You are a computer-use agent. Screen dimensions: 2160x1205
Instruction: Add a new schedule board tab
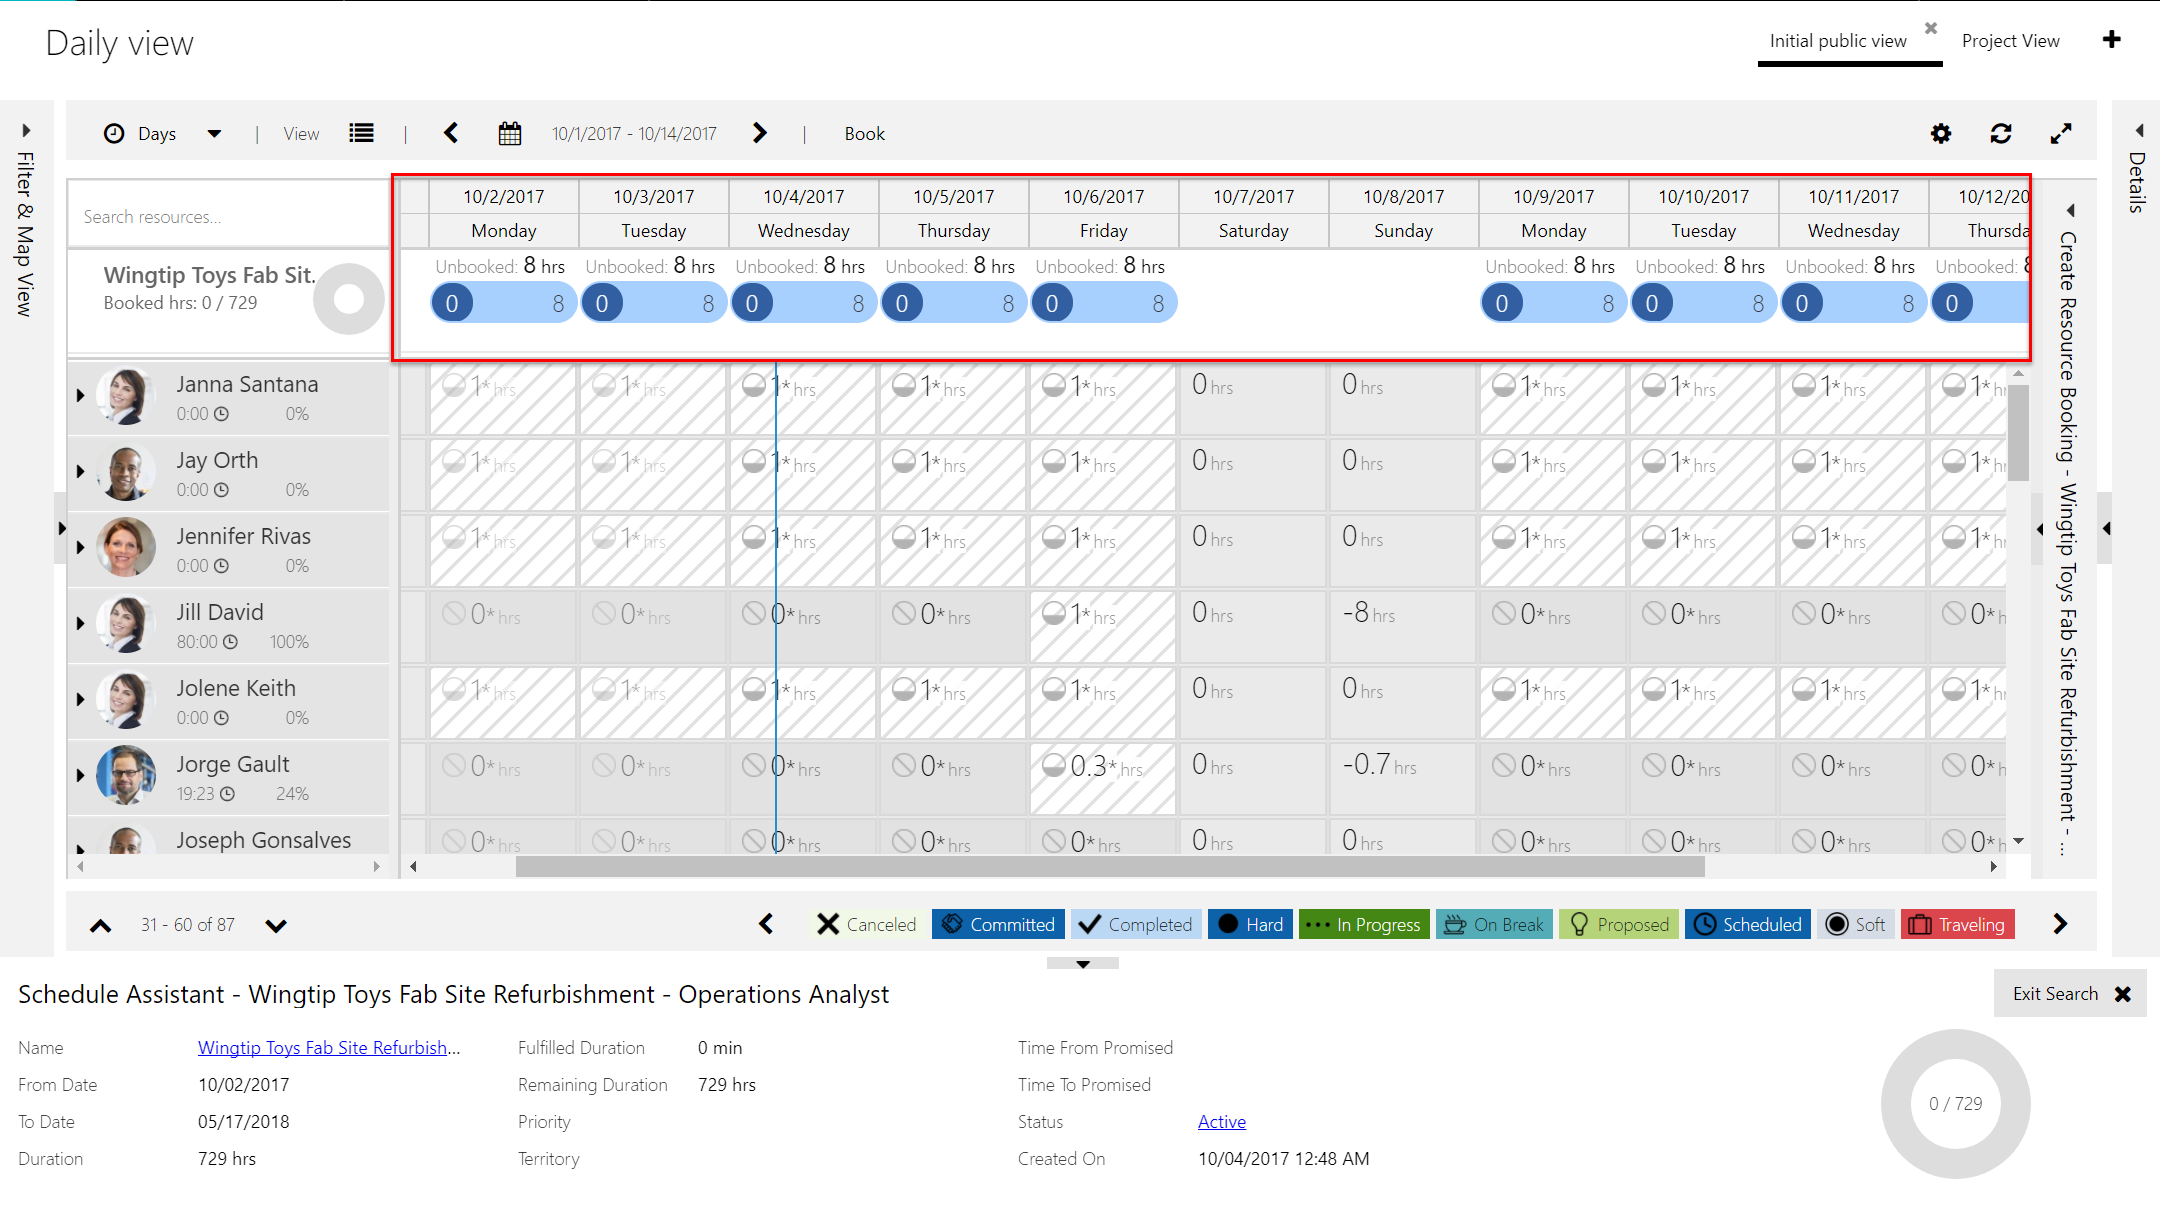coord(2111,40)
